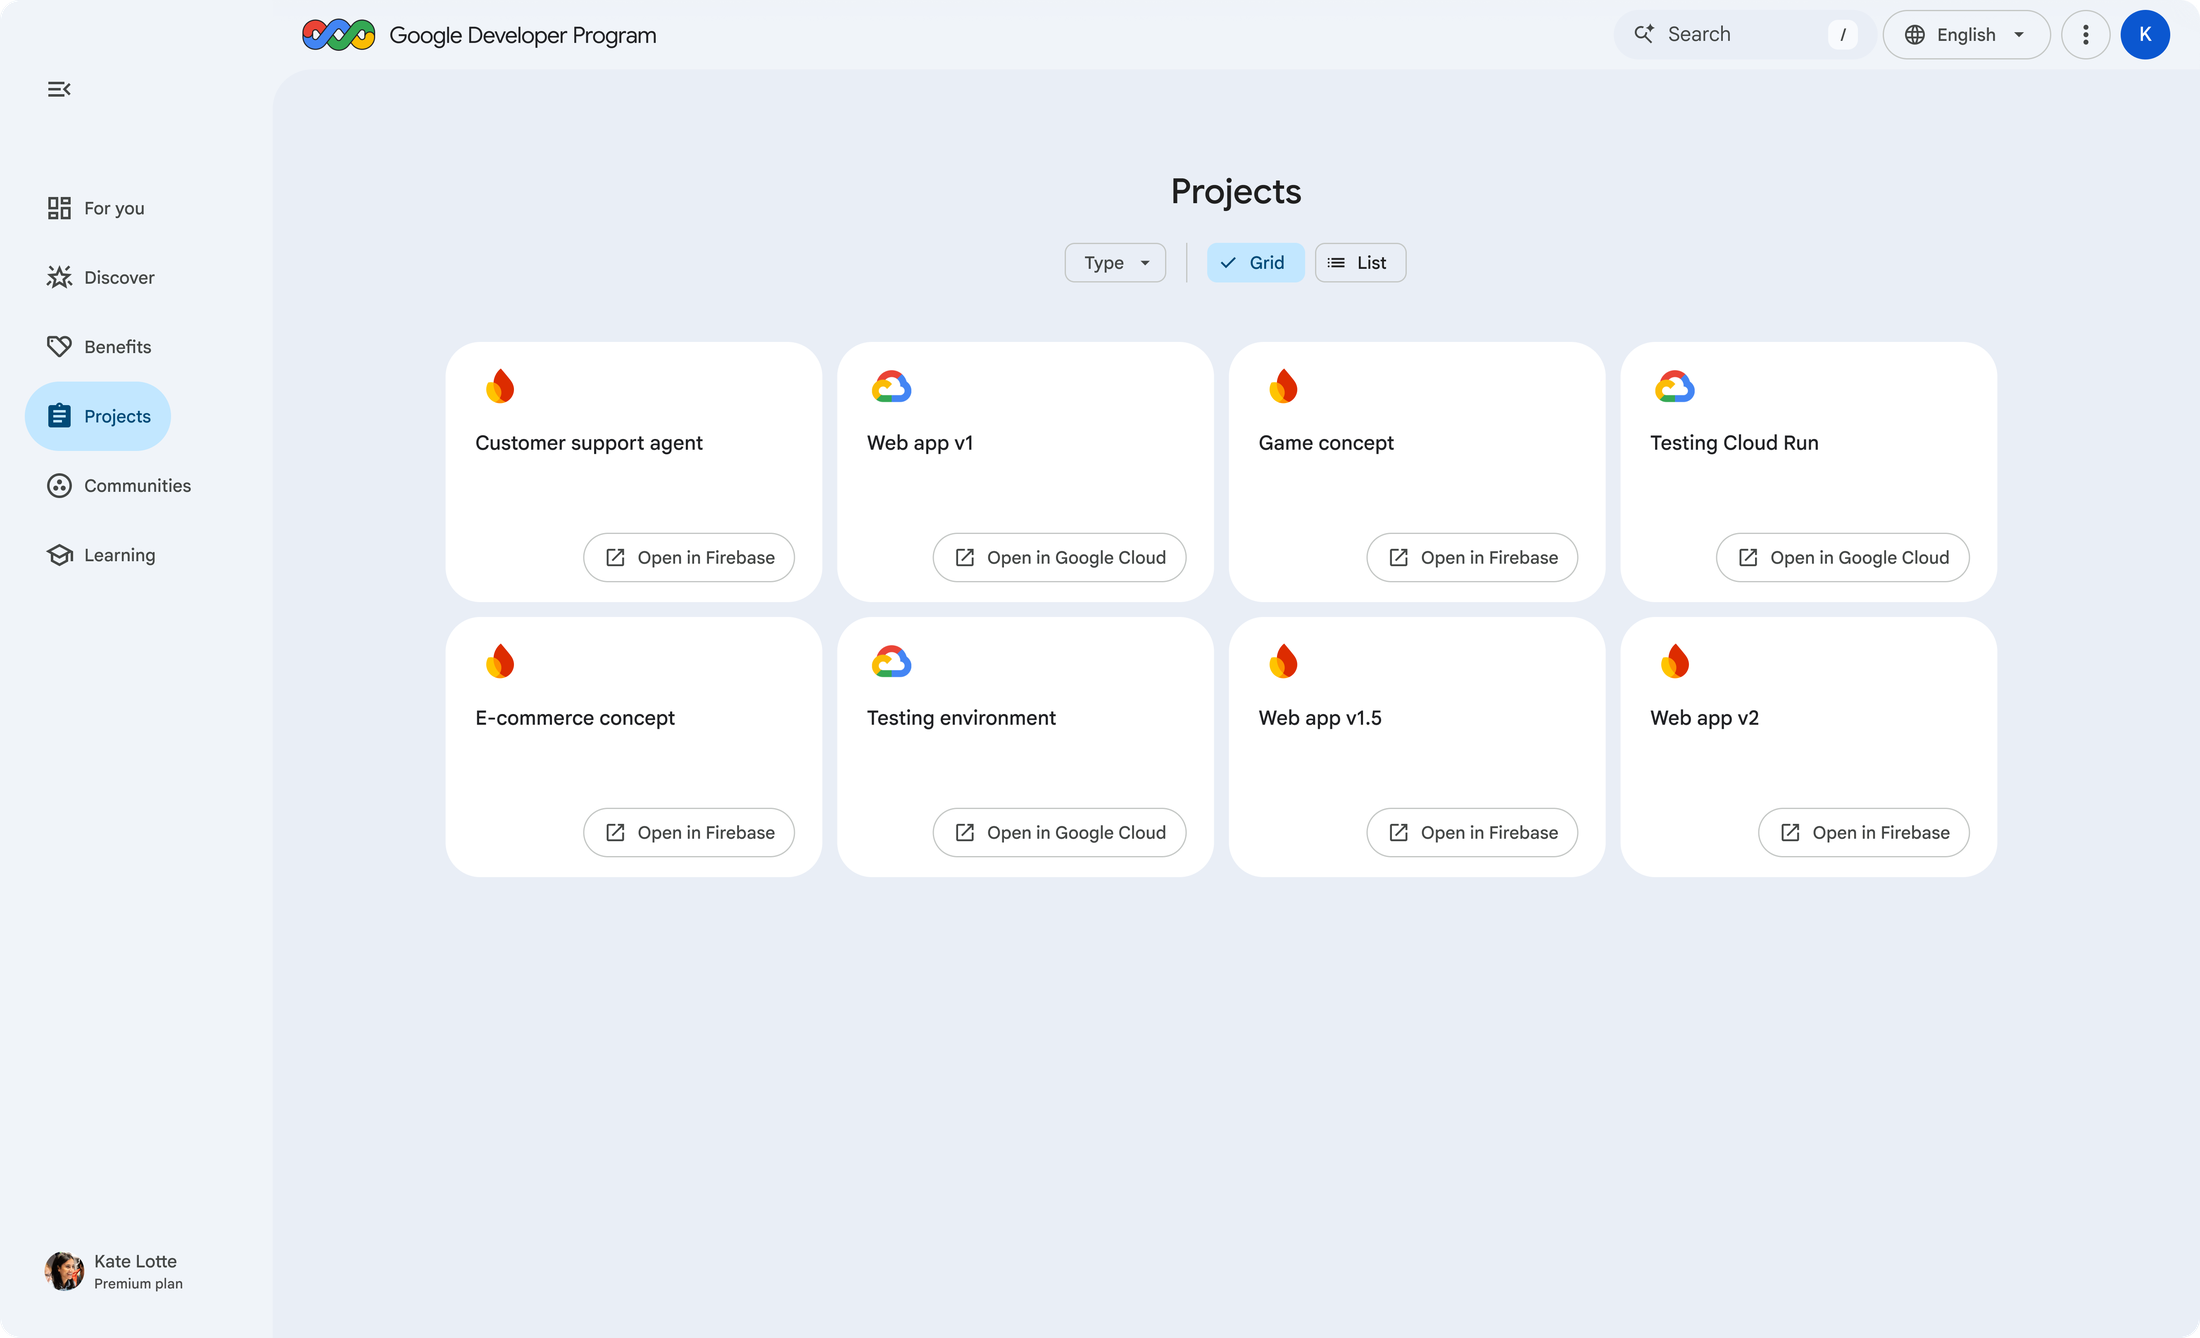Click the K account avatar

click(2146, 34)
